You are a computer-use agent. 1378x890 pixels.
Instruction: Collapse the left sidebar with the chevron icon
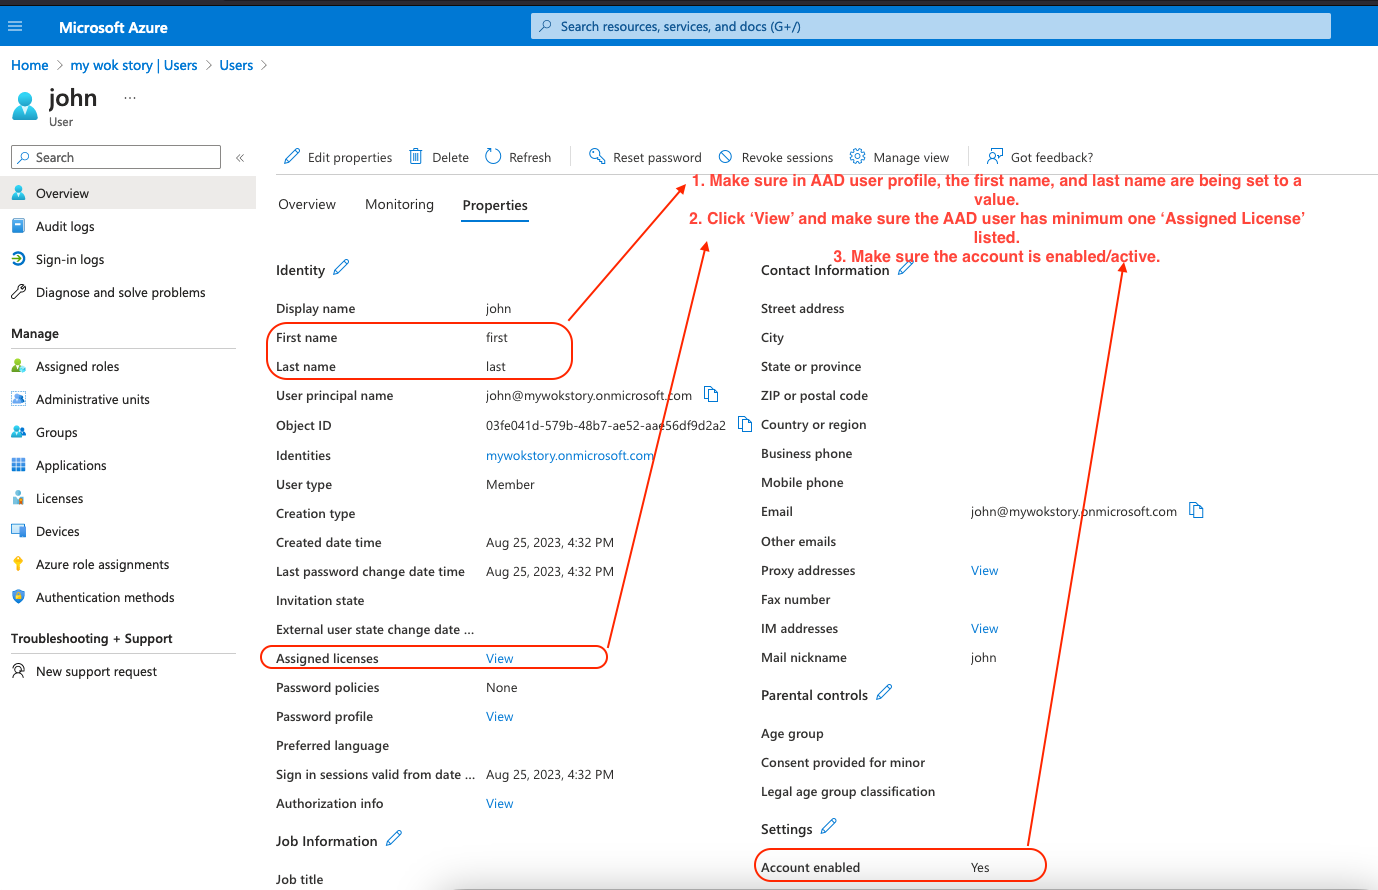[x=240, y=158]
